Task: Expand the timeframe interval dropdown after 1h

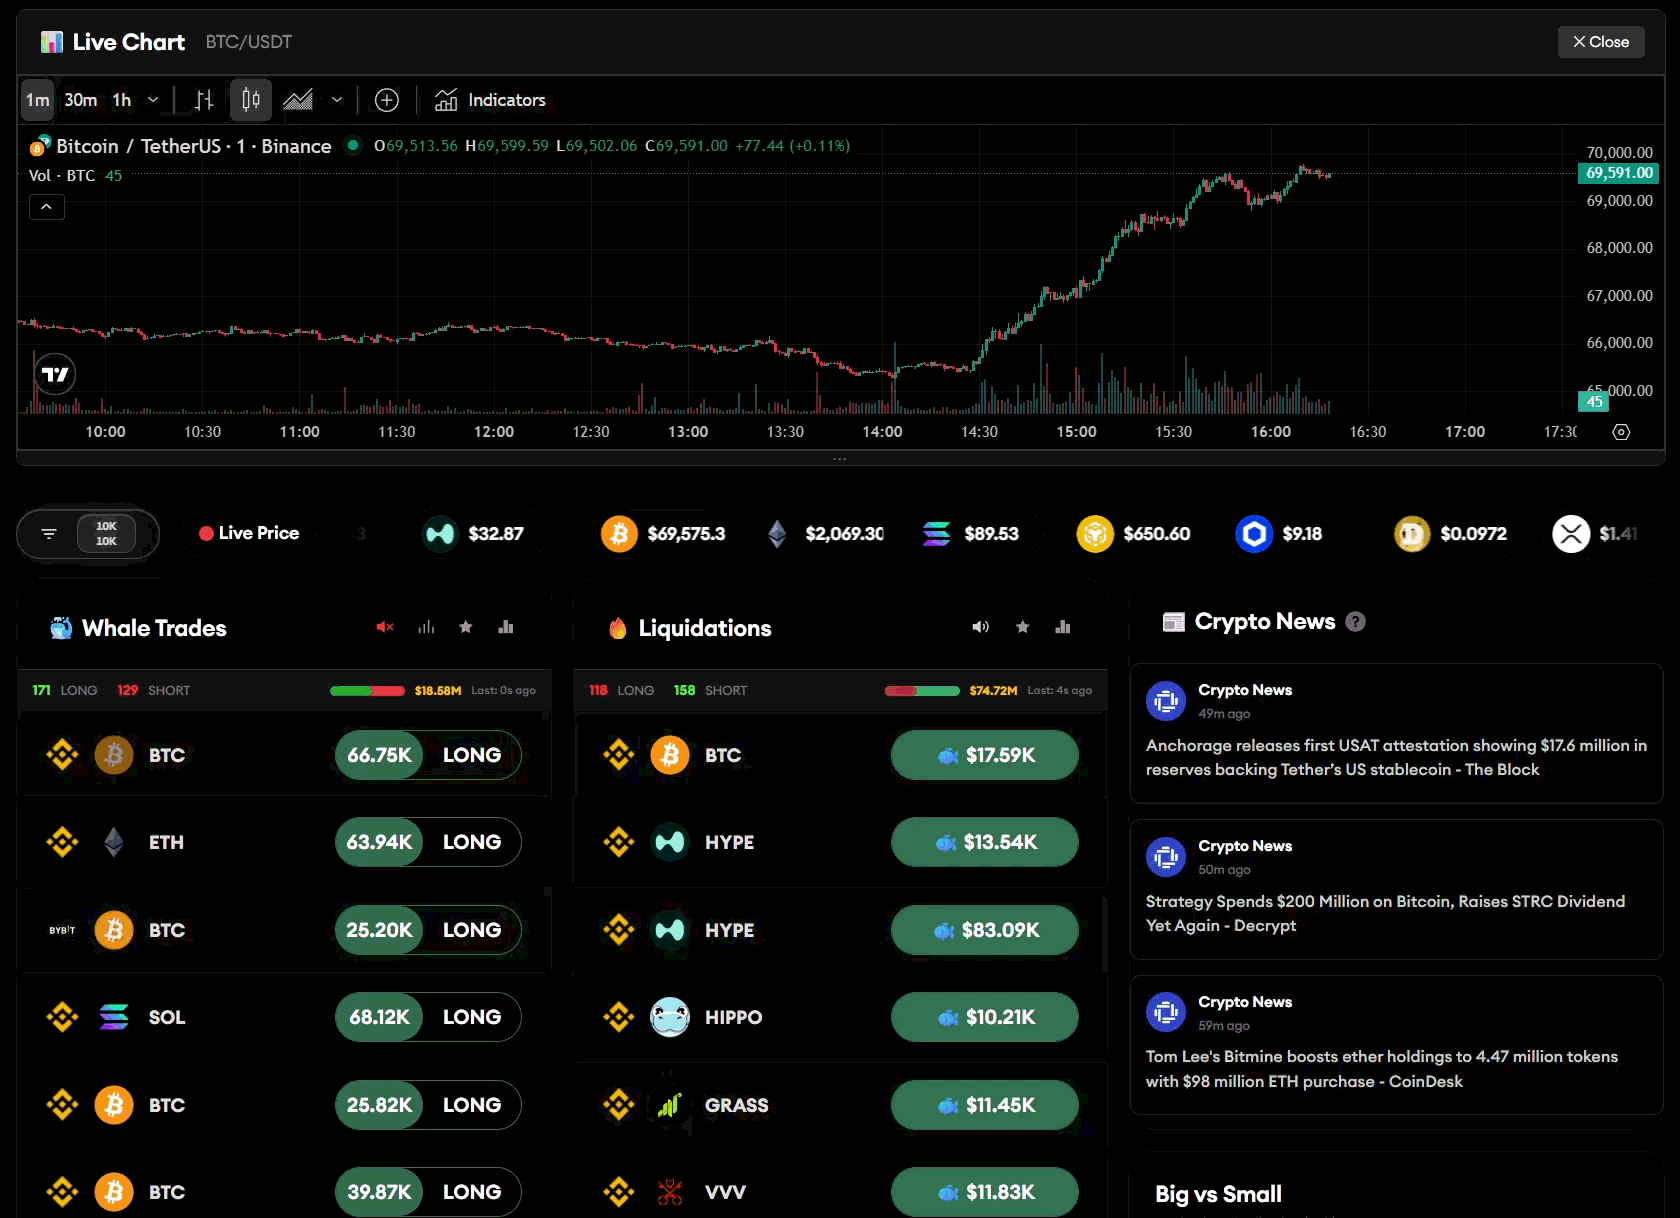Action: coord(153,100)
